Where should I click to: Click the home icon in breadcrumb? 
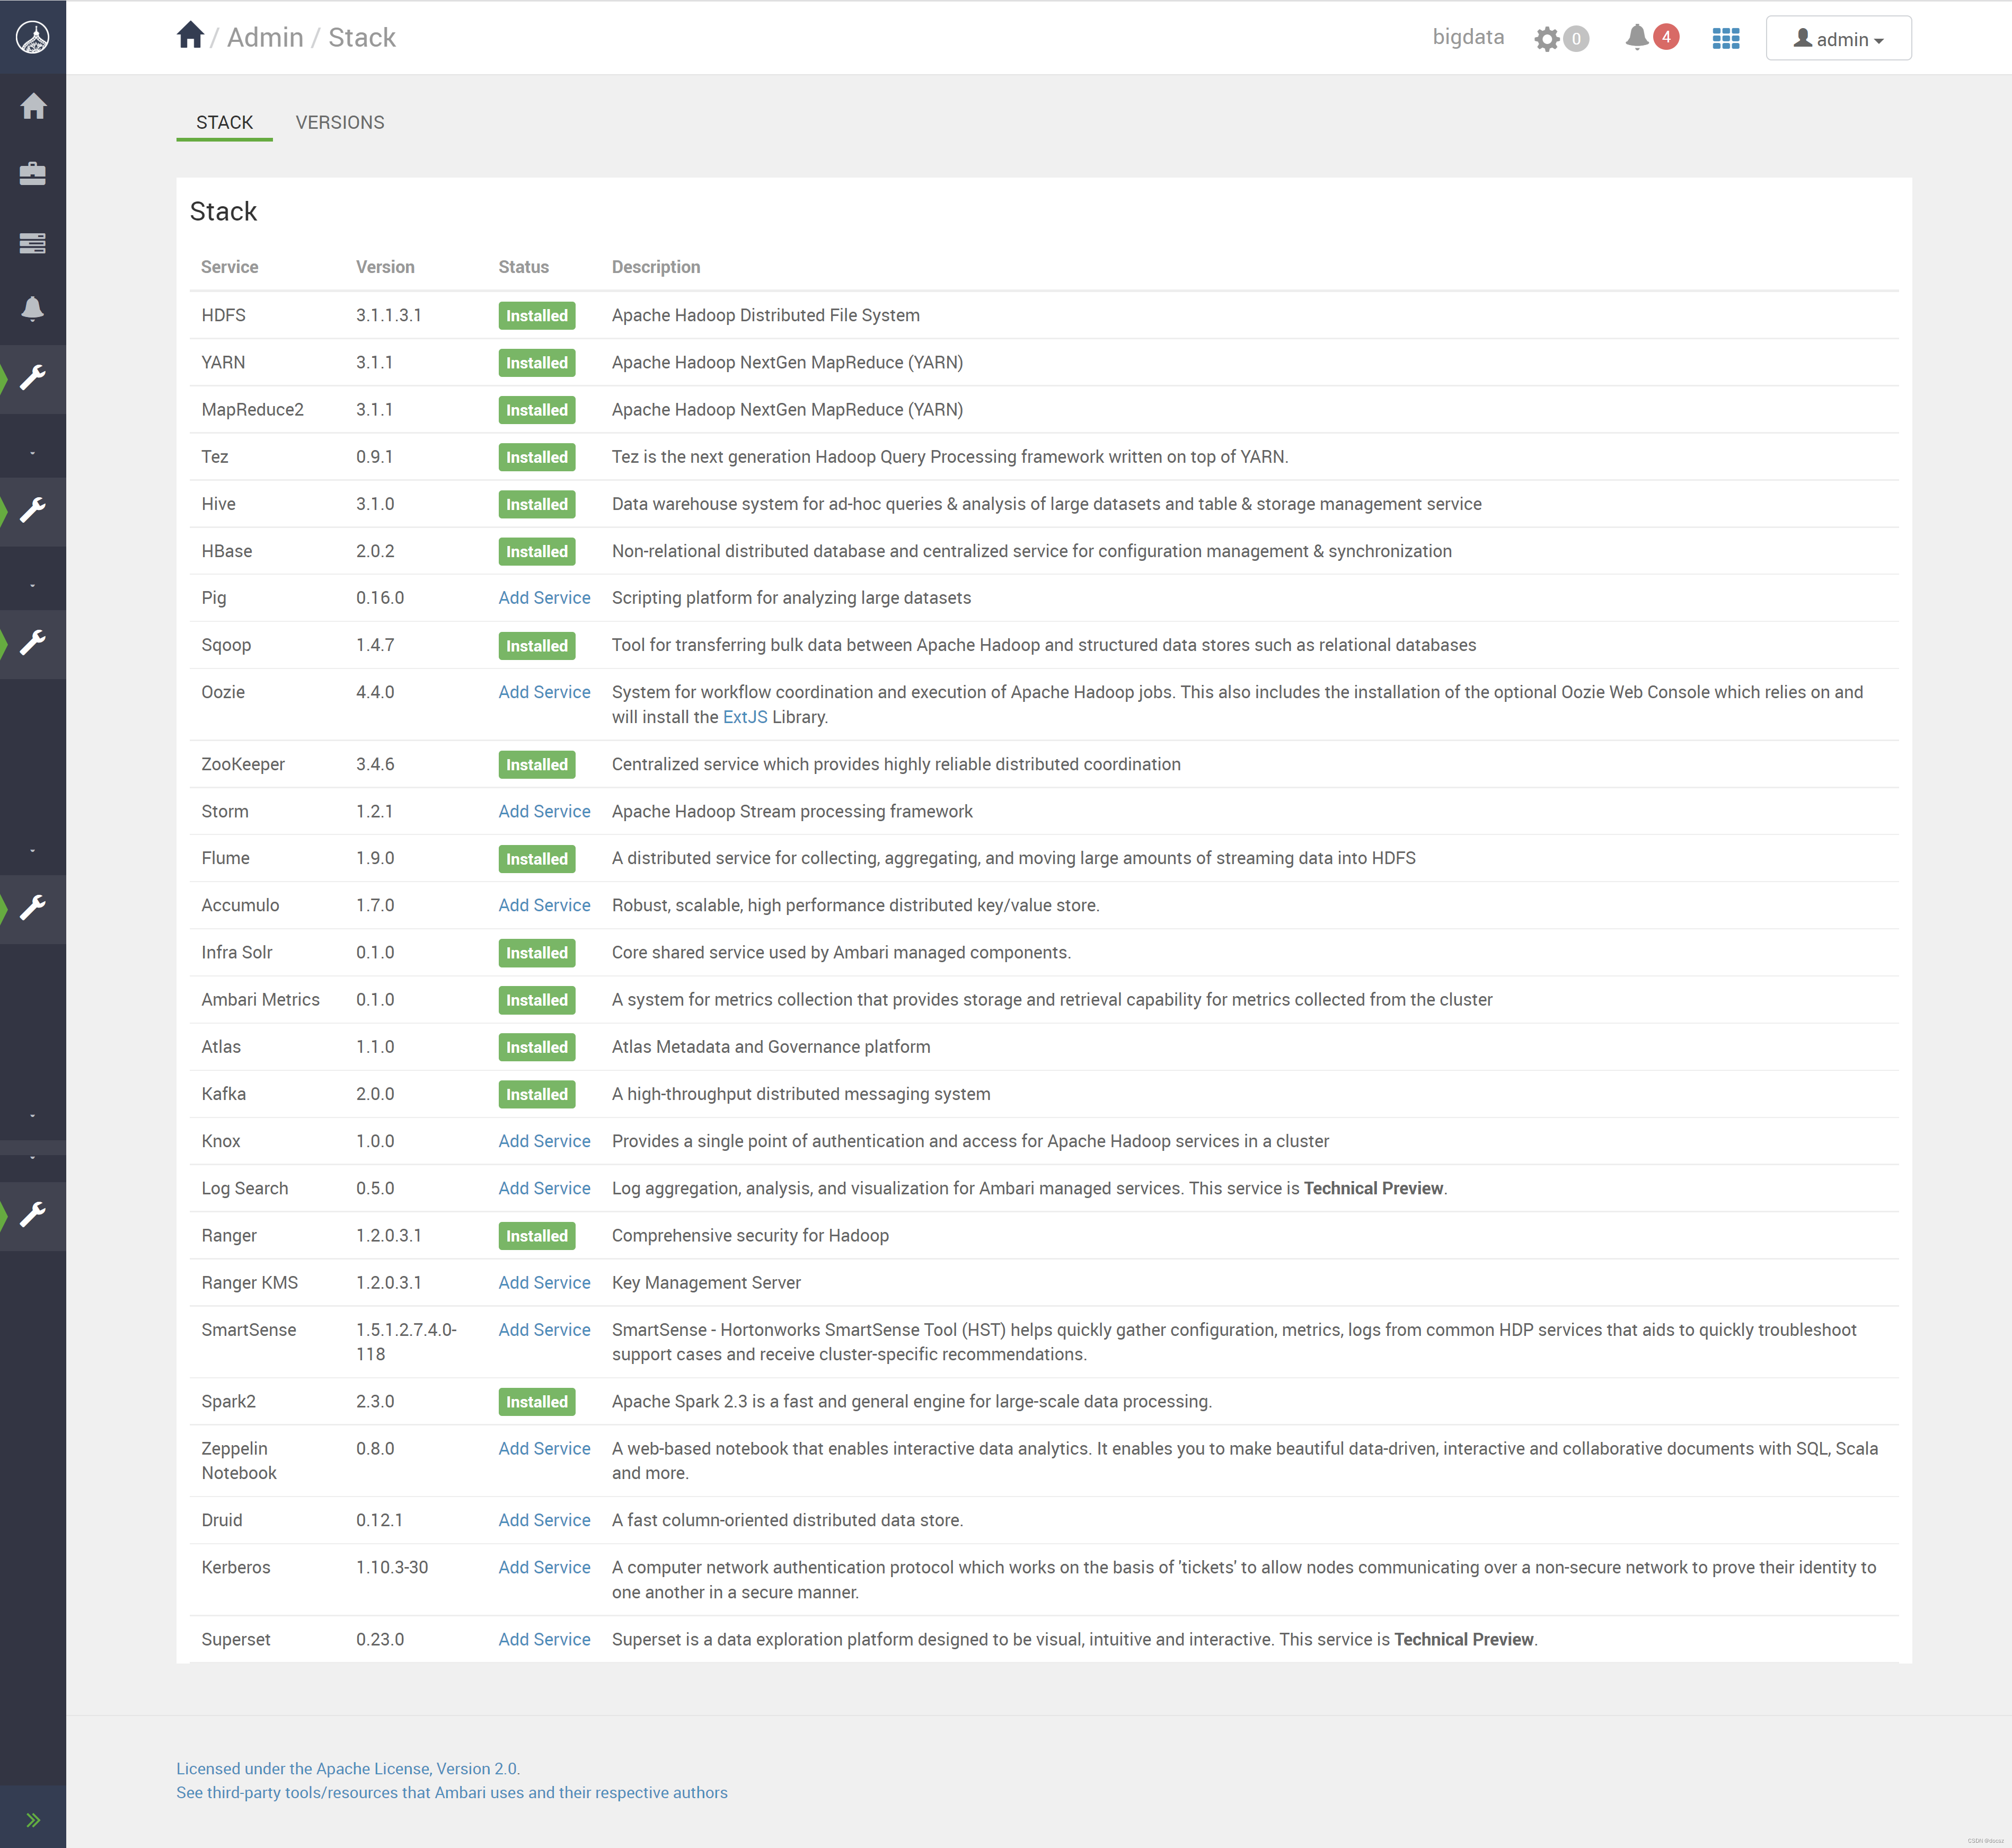click(x=190, y=36)
